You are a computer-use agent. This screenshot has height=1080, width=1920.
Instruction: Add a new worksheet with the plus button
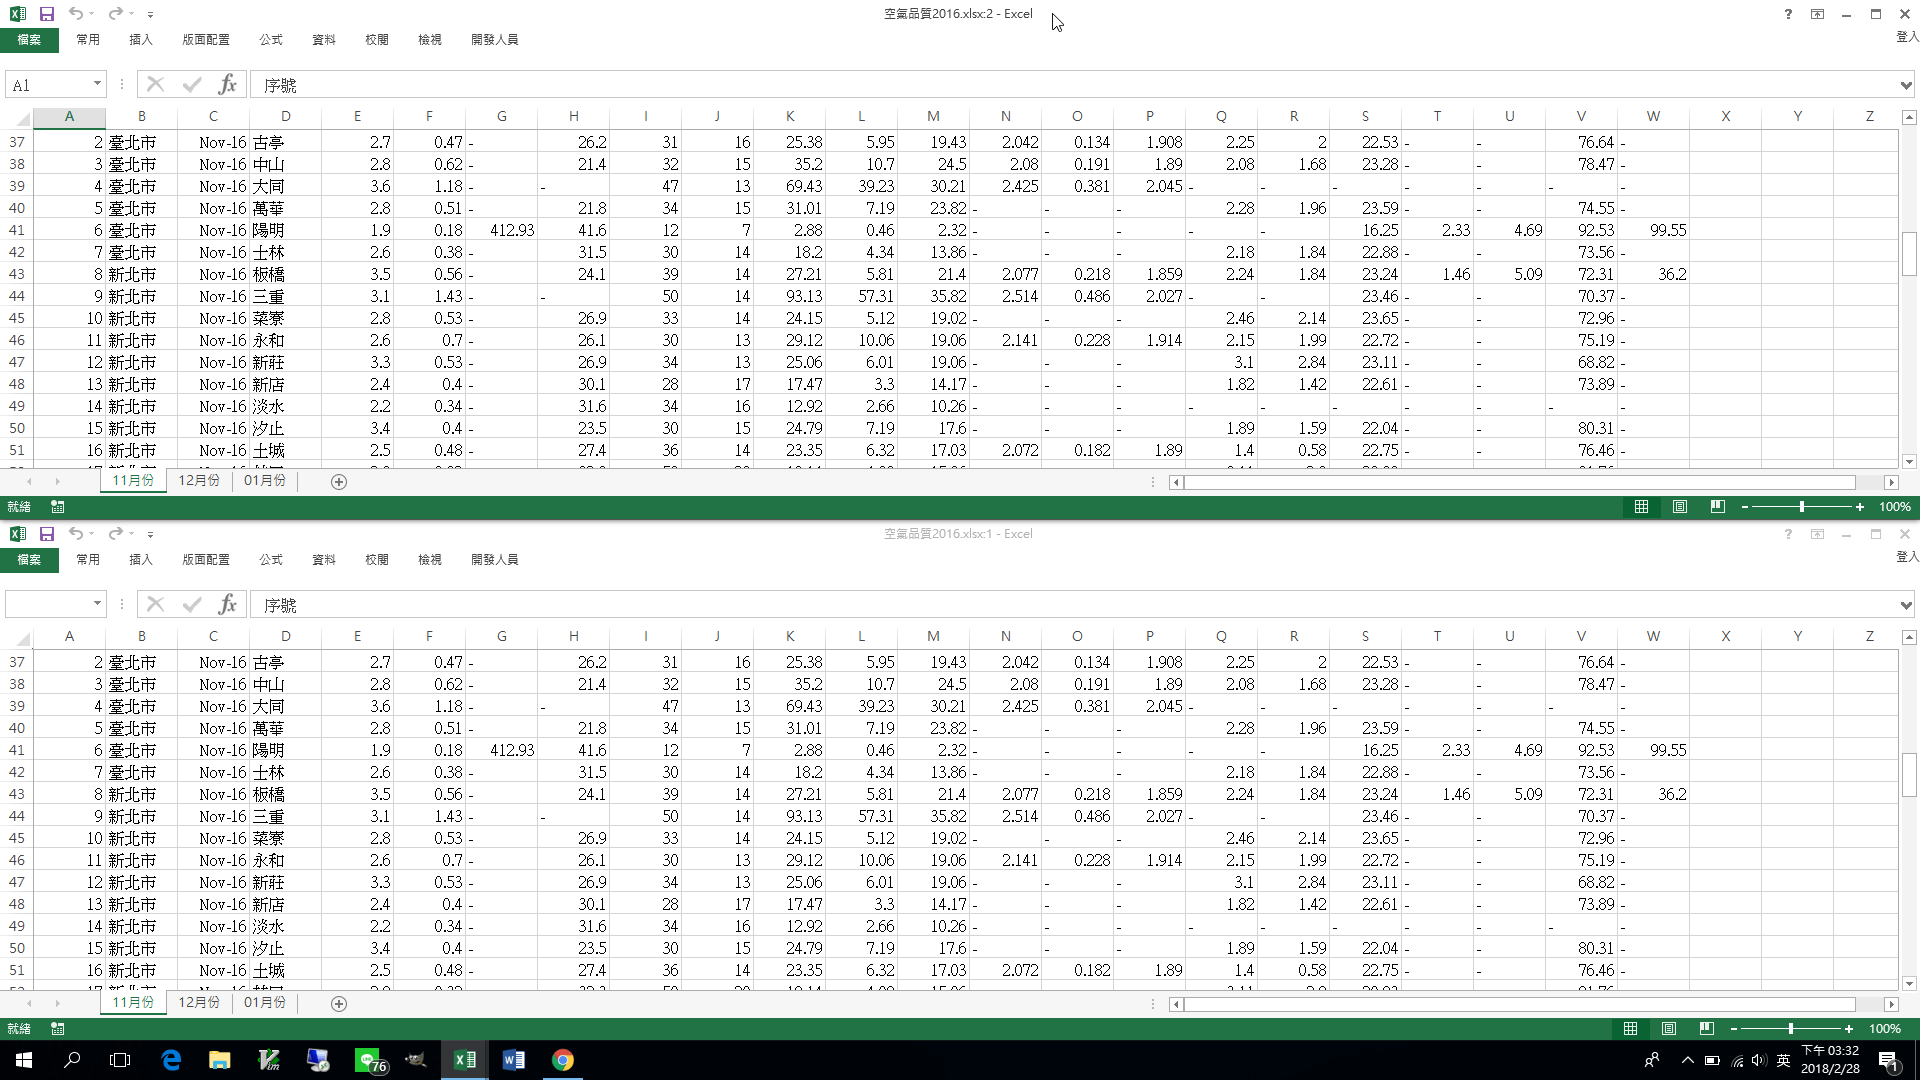coord(339,481)
